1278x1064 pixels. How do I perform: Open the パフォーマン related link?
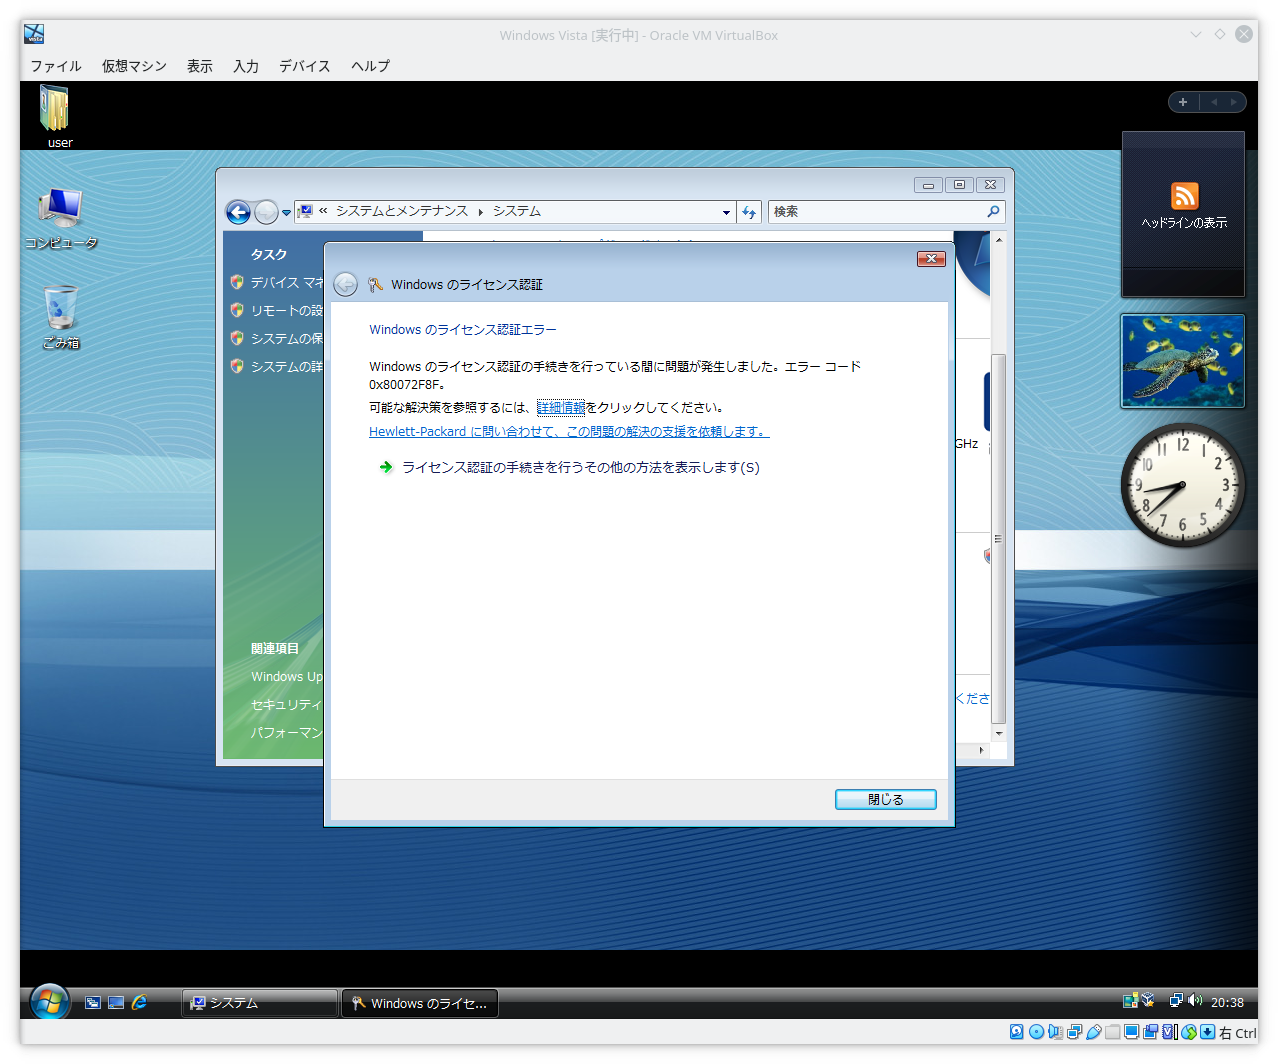(x=287, y=733)
